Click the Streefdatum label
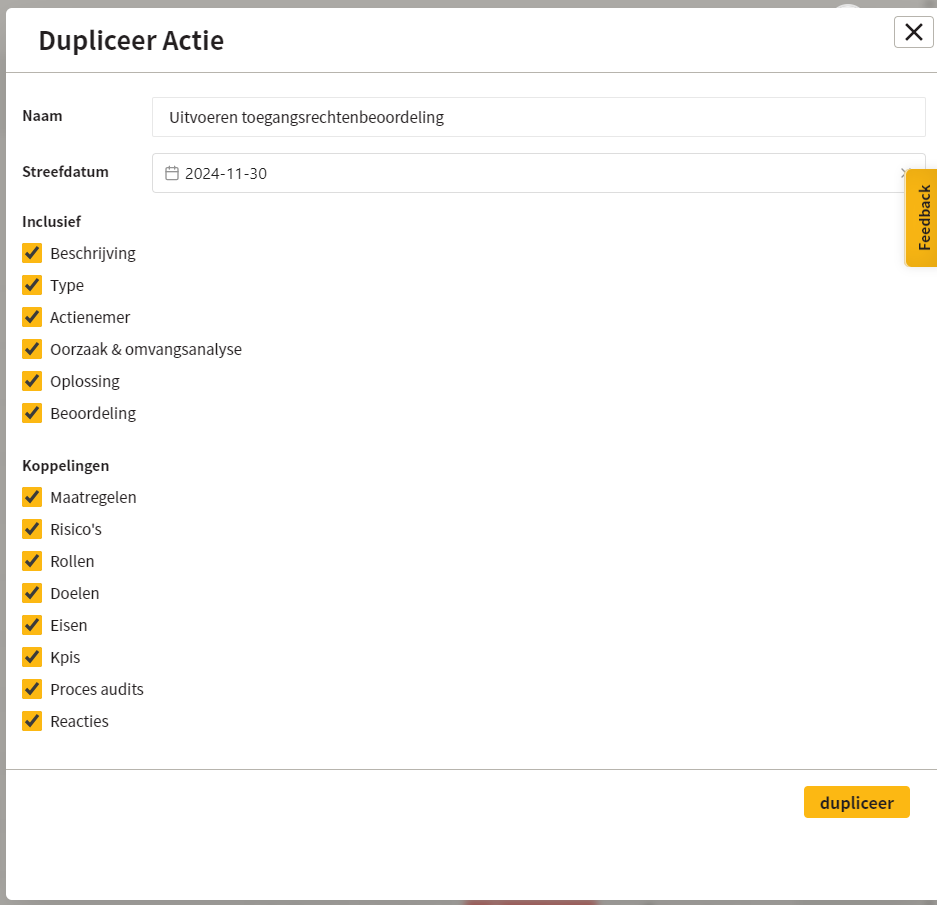 [x=66, y=172]
